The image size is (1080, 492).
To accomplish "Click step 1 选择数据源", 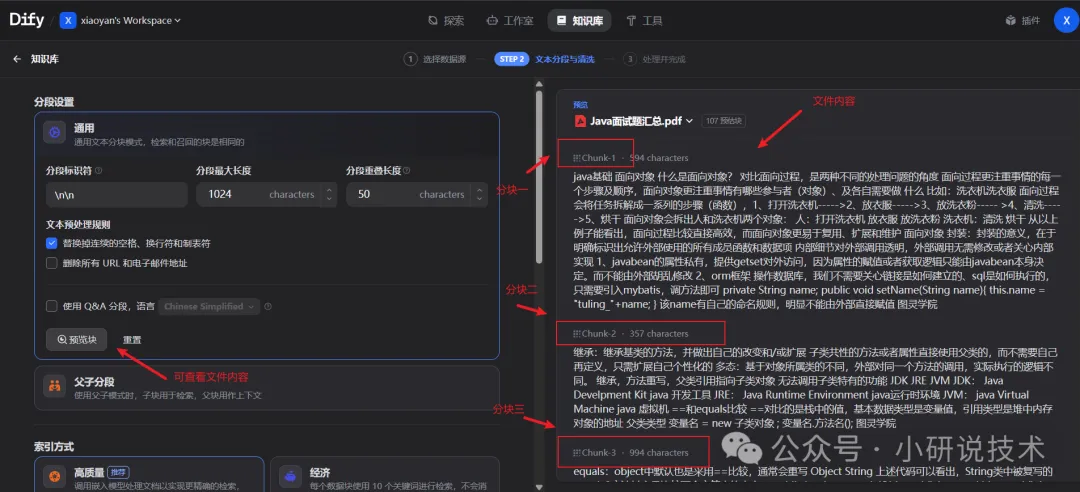I will [435, 59].
